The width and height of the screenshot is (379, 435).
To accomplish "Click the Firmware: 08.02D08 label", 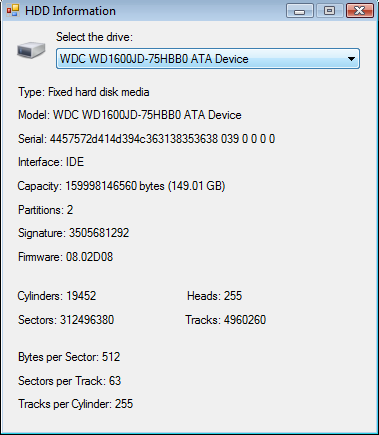I will (65, 257).
